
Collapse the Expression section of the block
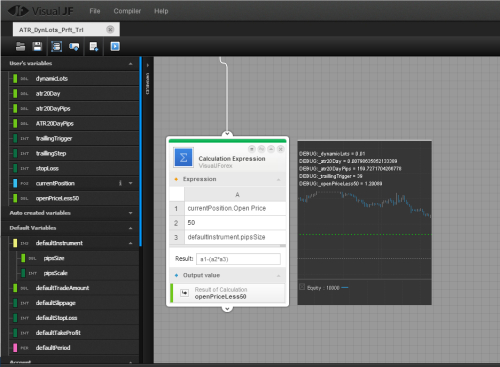point(279,180)
